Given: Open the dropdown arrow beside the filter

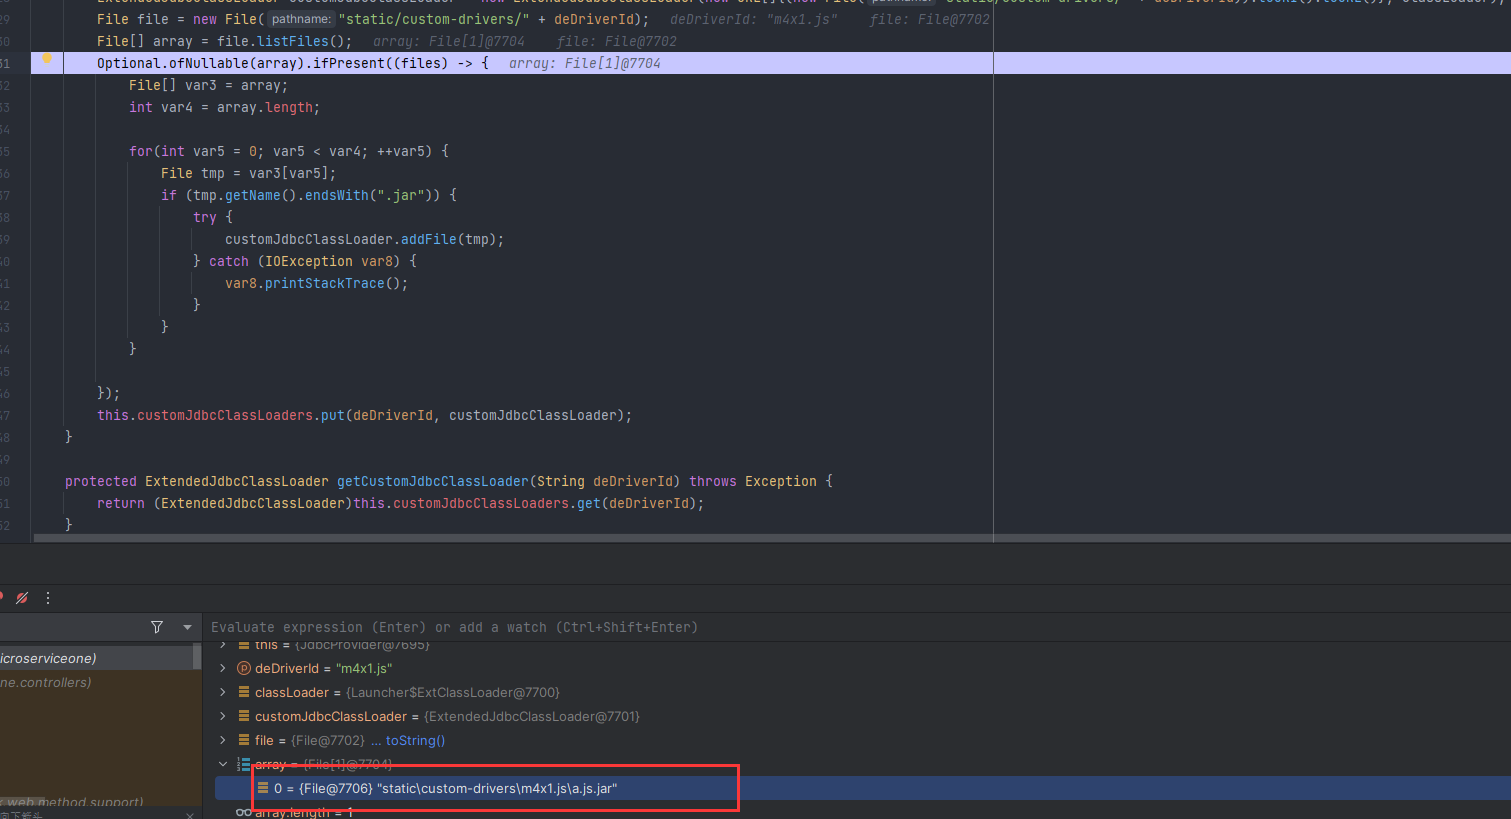Looking at the screenshot, I should click(187, 627).
